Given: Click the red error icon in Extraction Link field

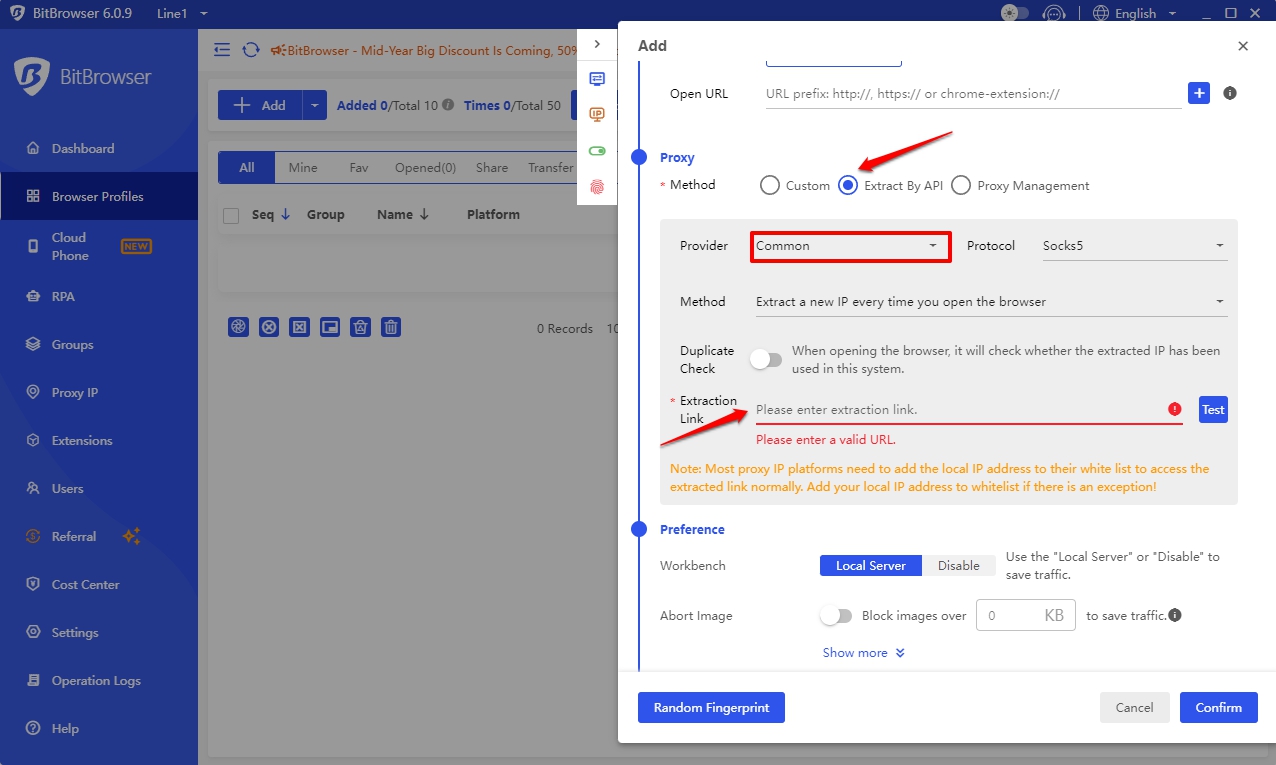Looking at the screenshot, I should [x=1174, y=409].
